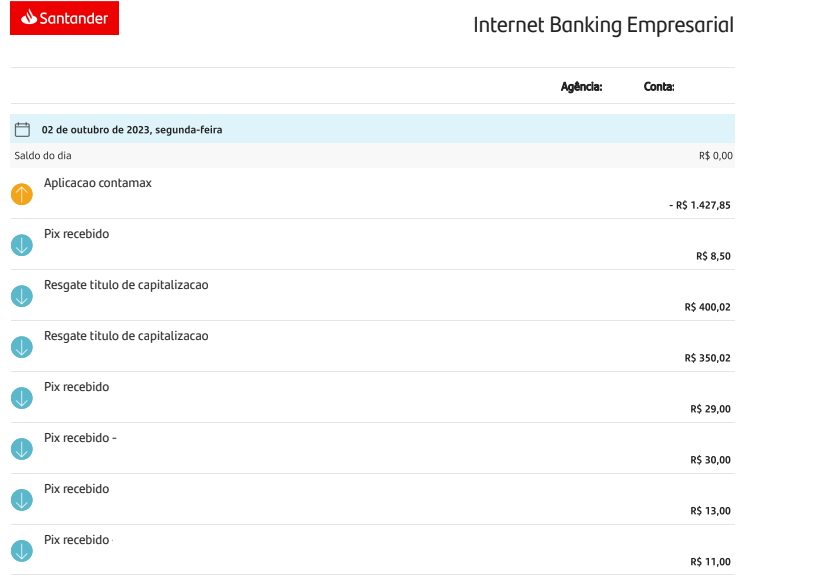Click the Conta label
Image resolution: width=837 pixels, height=588 pixels.
[659, 87]
